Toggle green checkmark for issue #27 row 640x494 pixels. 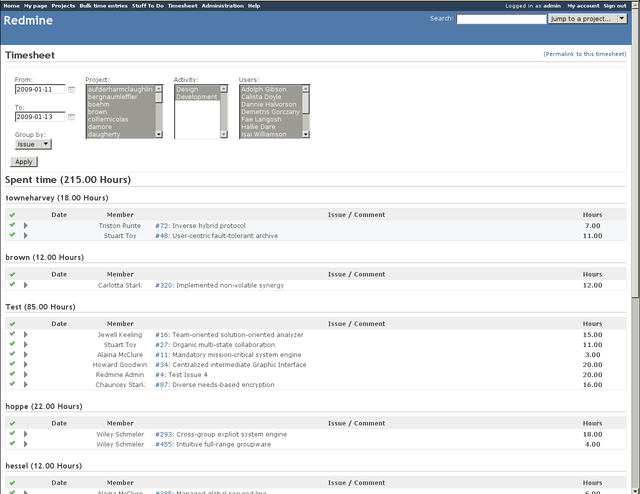pyautogui.click(x=12, y=344)
